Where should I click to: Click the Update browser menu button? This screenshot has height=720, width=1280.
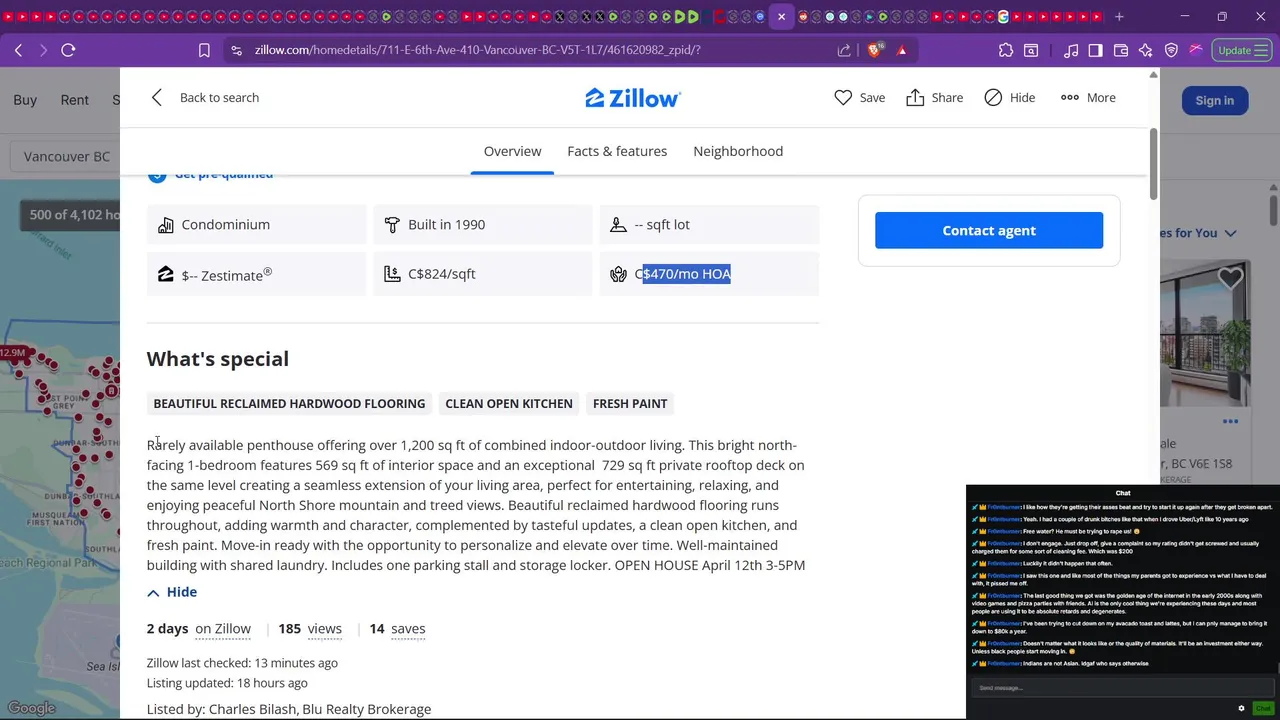[1242, 50]
